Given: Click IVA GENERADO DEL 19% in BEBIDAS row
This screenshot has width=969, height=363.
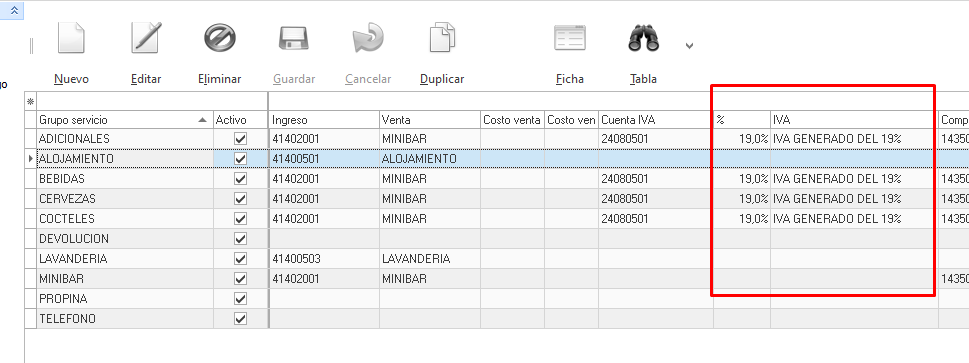Looking at the screenshot, I should [854, 179].
